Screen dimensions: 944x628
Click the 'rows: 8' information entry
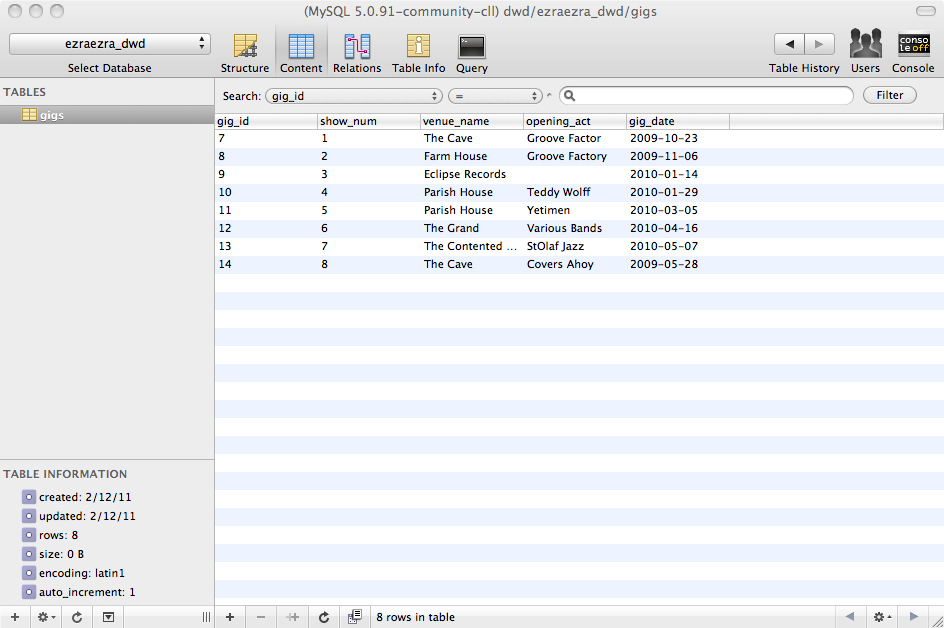coord(58,535)
